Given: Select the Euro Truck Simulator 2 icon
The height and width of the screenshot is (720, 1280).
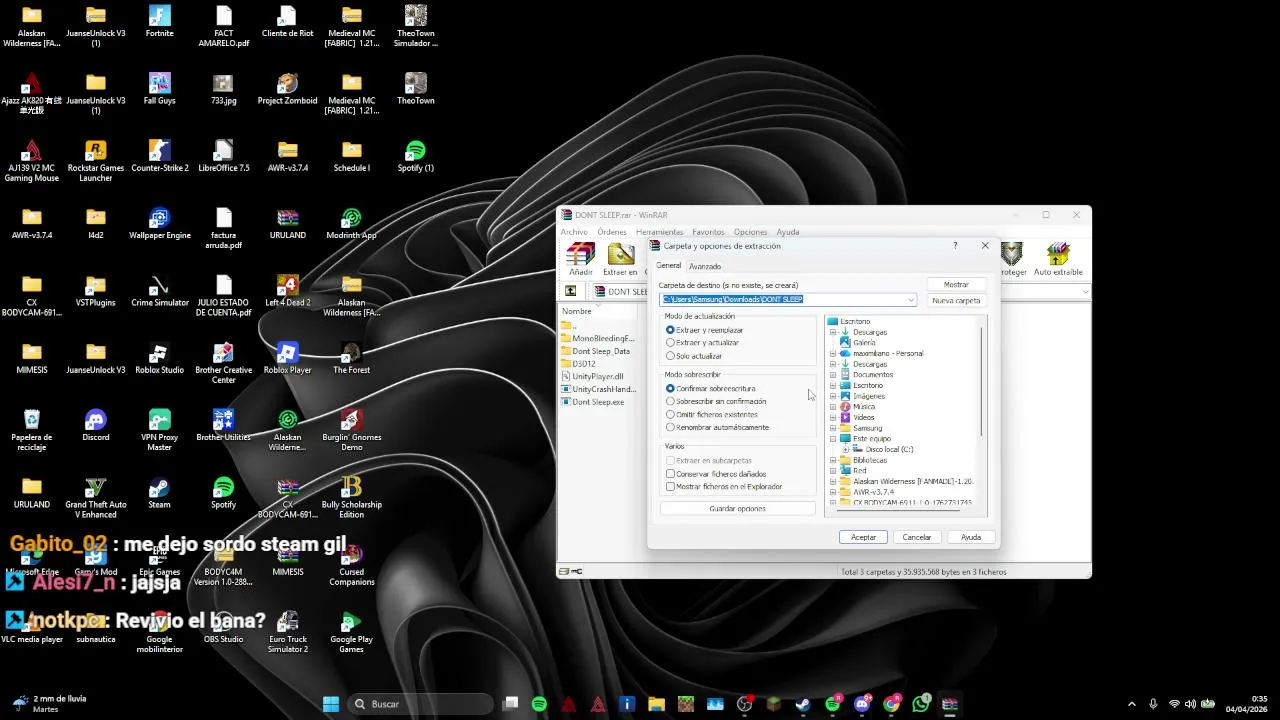Looking at the screenshot, I should (x=288, y=632).
